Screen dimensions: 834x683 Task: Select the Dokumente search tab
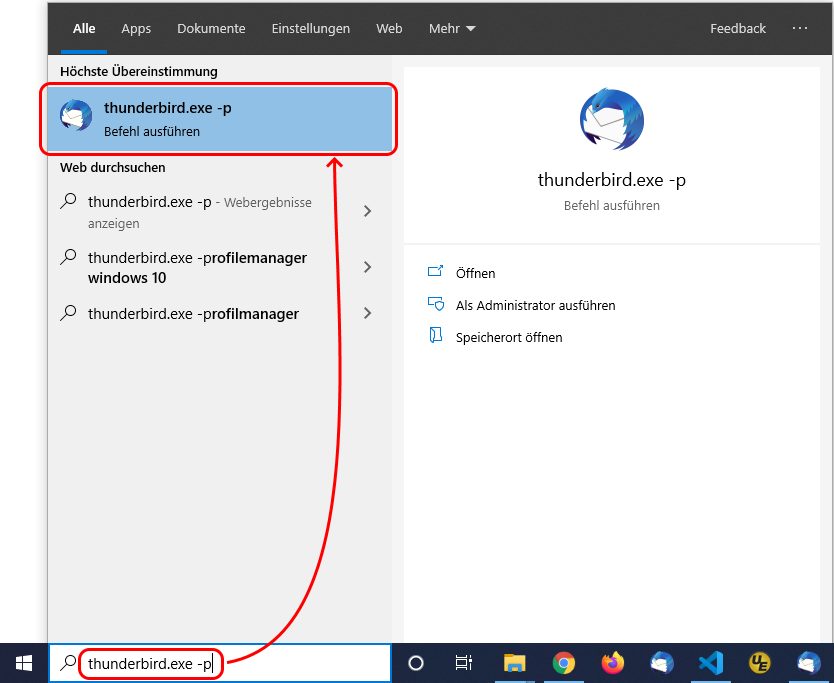point(211,29)
